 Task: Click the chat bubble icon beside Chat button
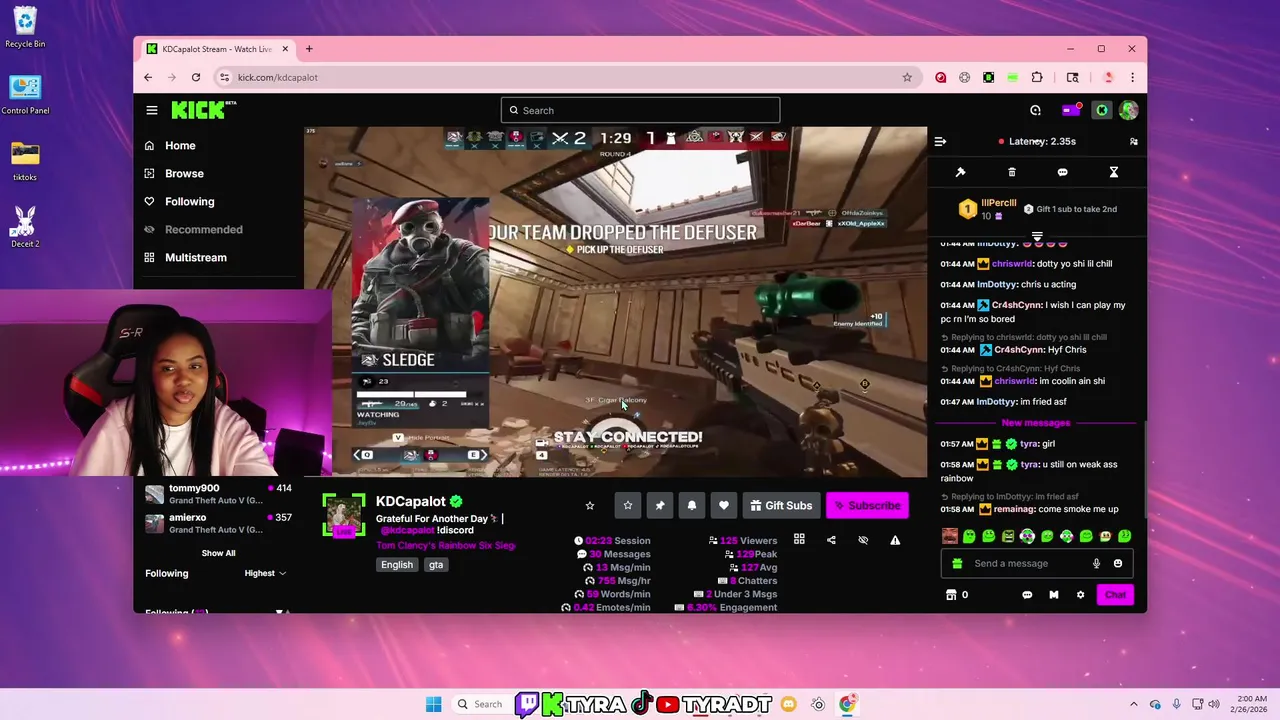point(1027,594)
